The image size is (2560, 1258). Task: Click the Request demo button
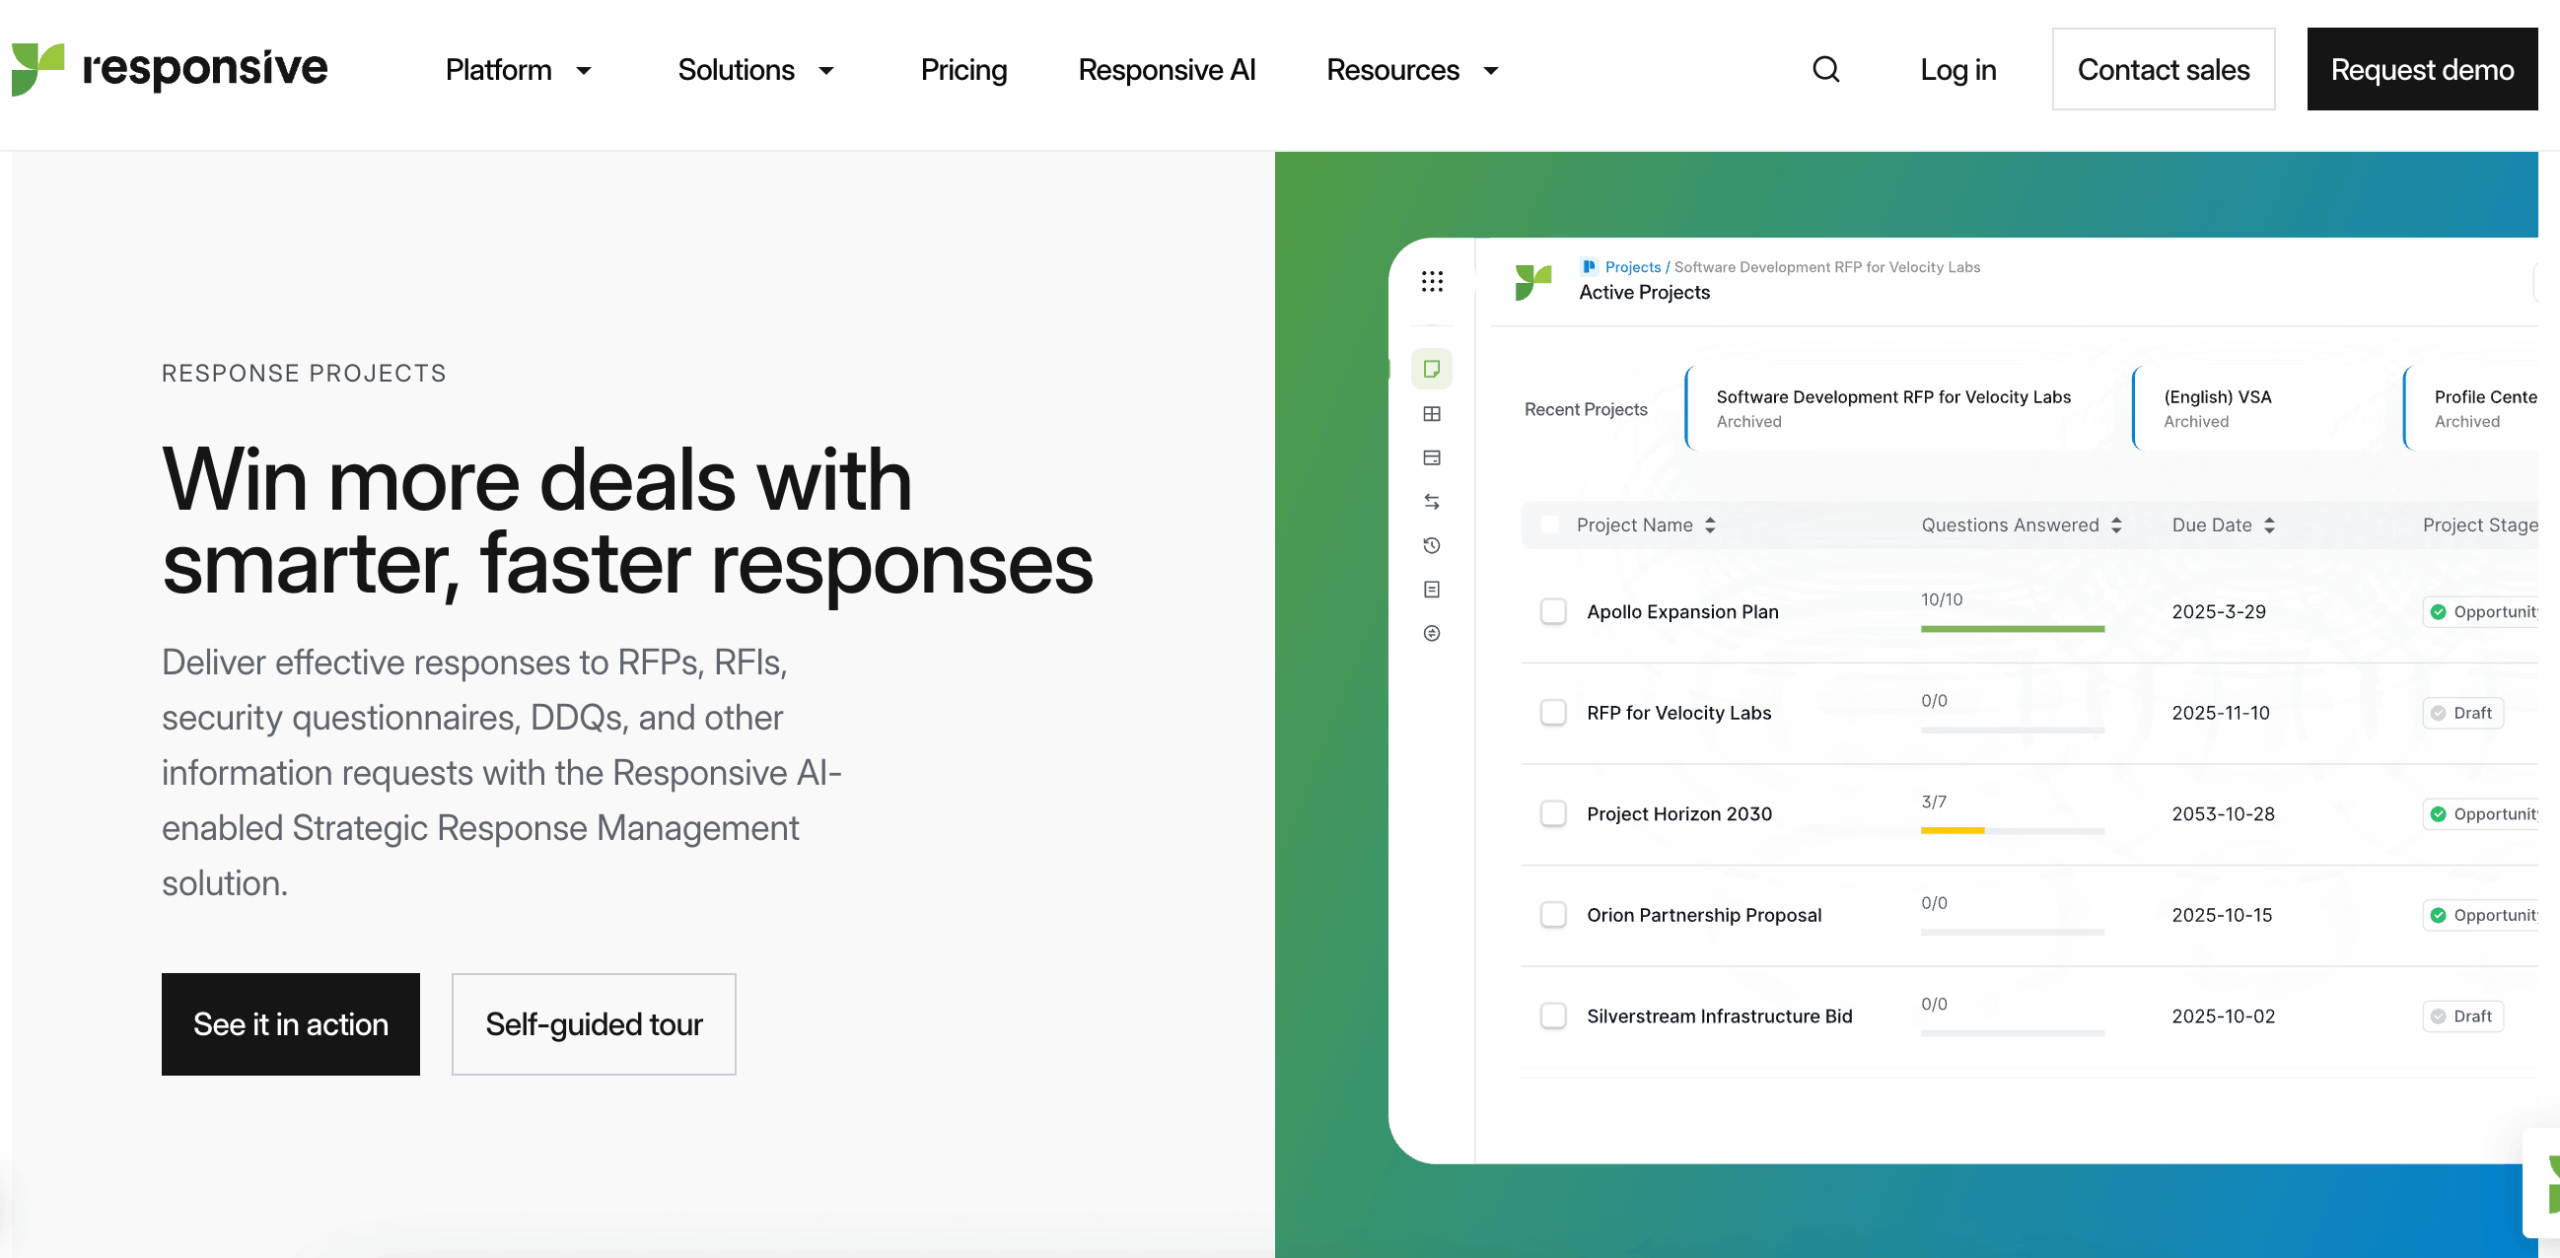[x=2421, y=69]
